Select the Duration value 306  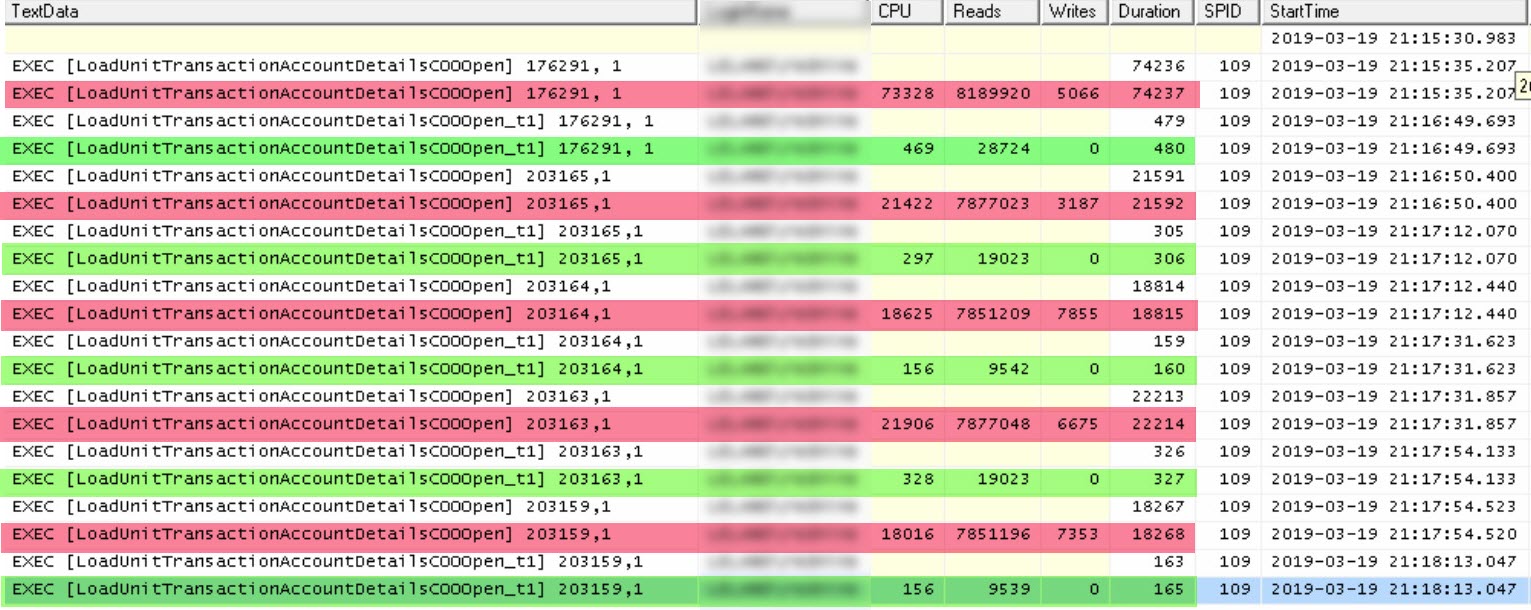tap(1168, 258)
